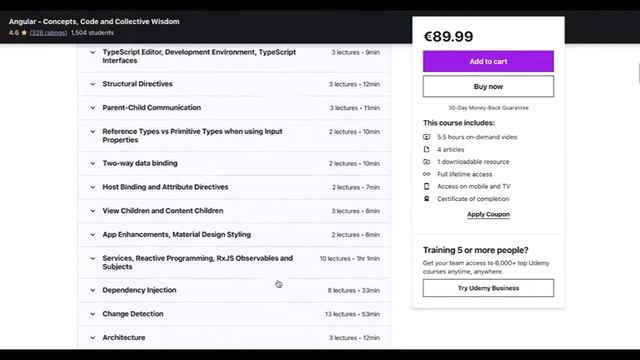Expand Host Binding and Attribute Directives chevron

pos(93,187)
